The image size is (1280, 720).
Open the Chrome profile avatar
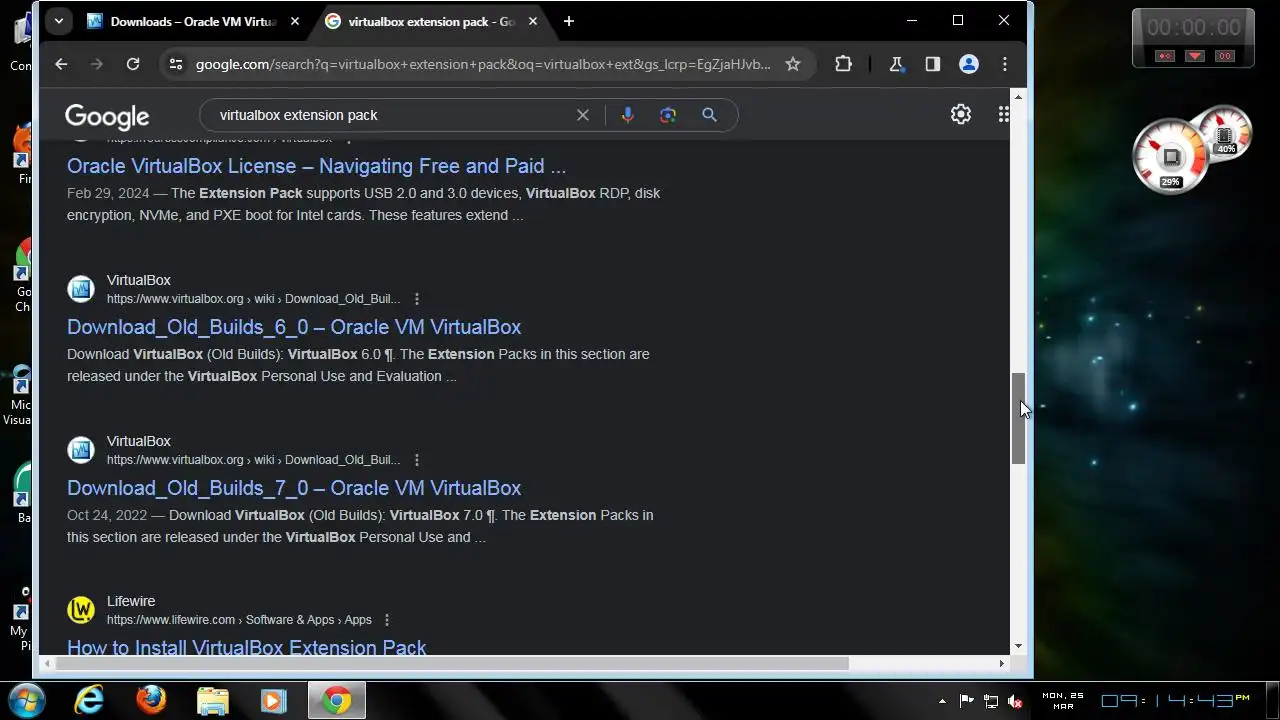pyautogui.click(x=968, y=64)
